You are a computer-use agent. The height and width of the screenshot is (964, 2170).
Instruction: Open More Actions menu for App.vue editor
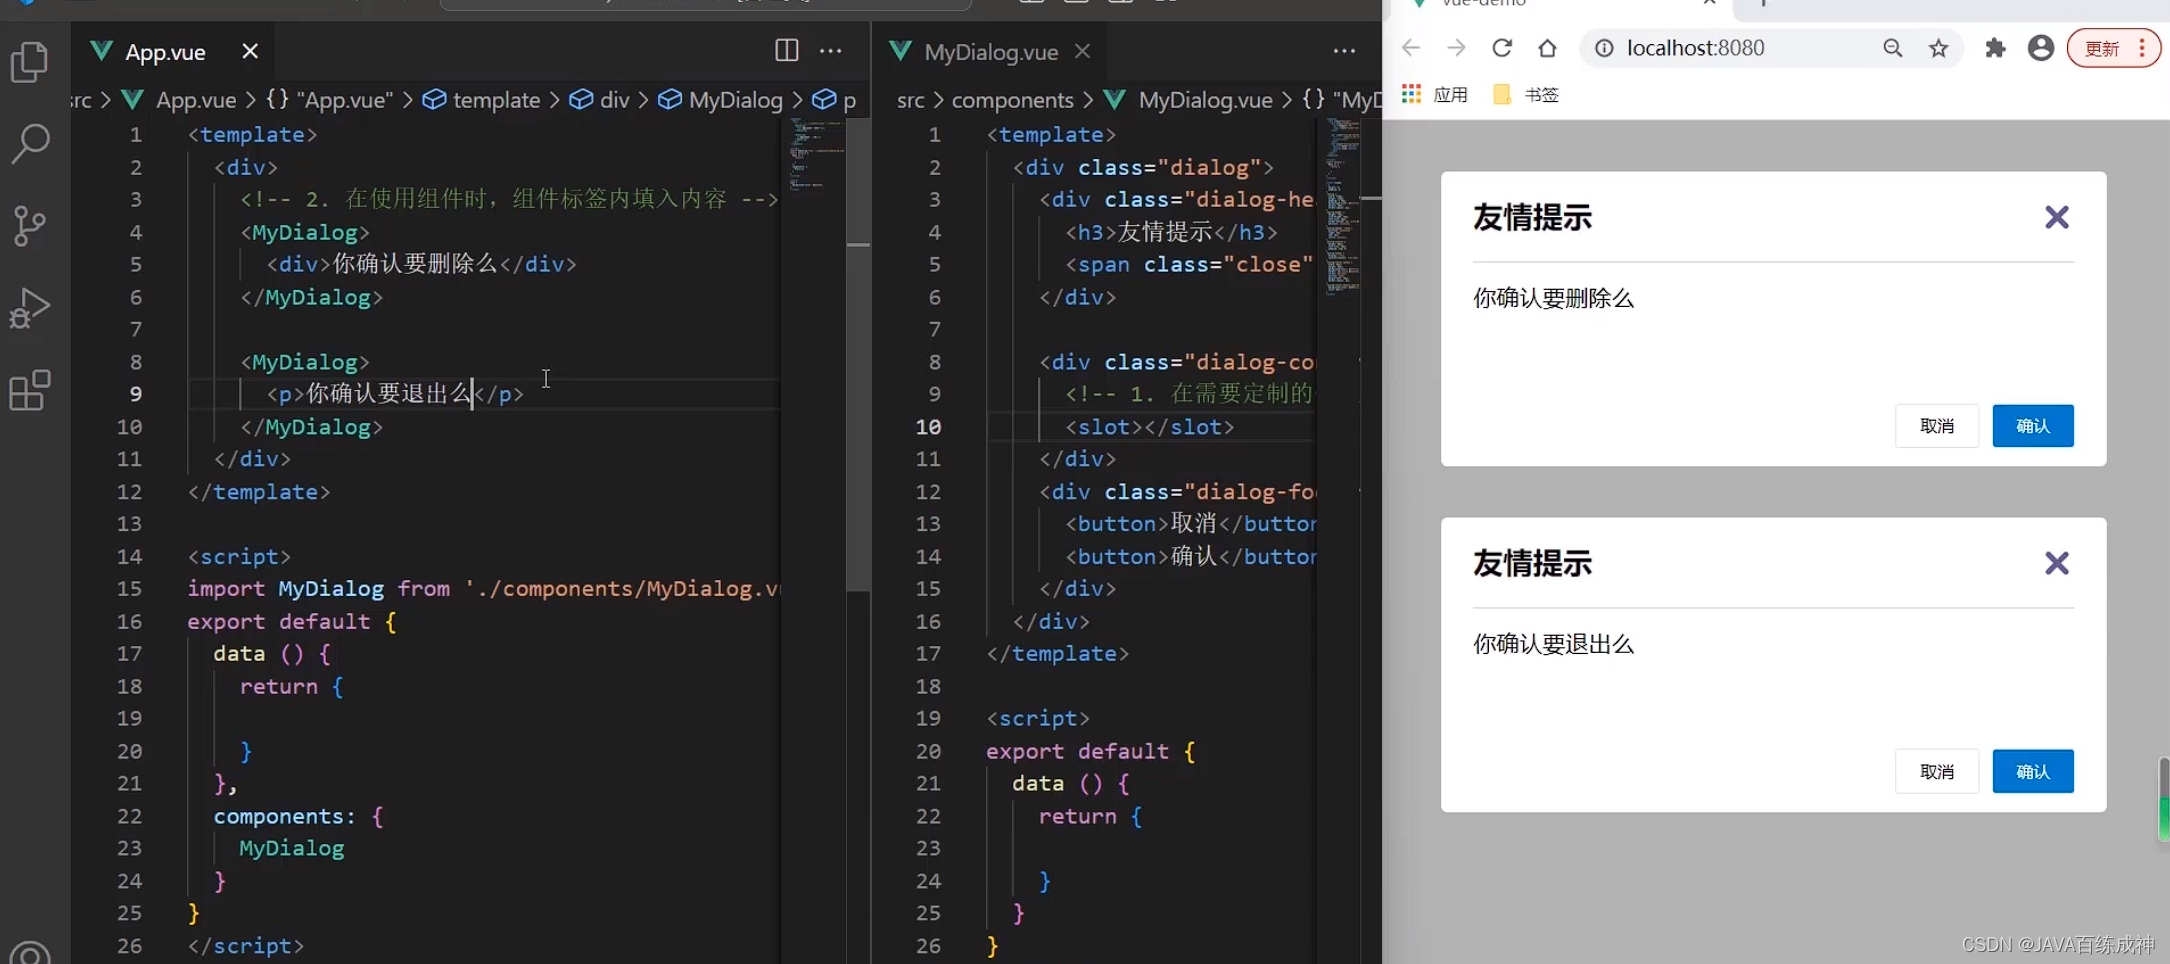click(x=831, y=50)
